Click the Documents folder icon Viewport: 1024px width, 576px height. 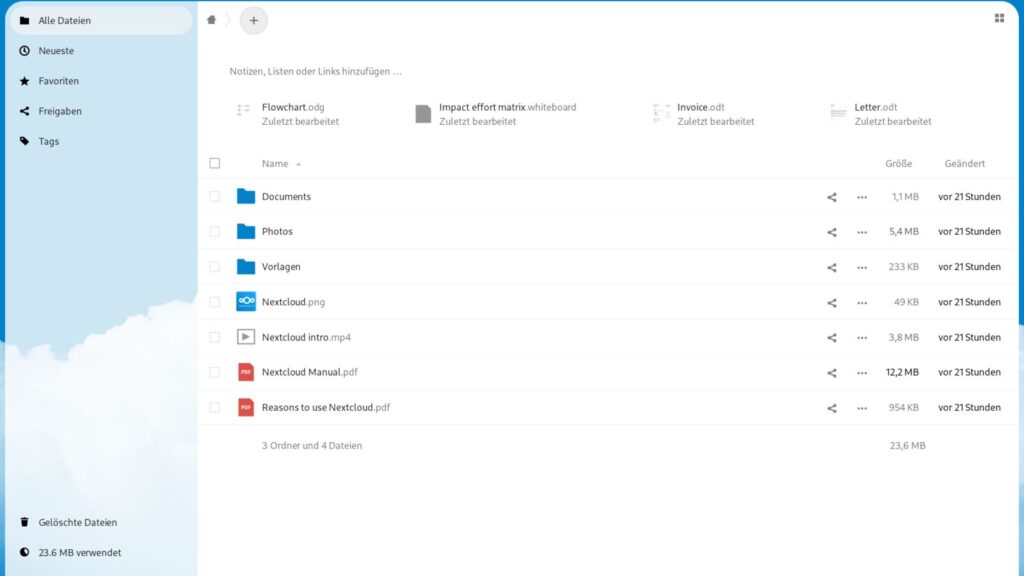pyautogui.click(x=246, y=196)
